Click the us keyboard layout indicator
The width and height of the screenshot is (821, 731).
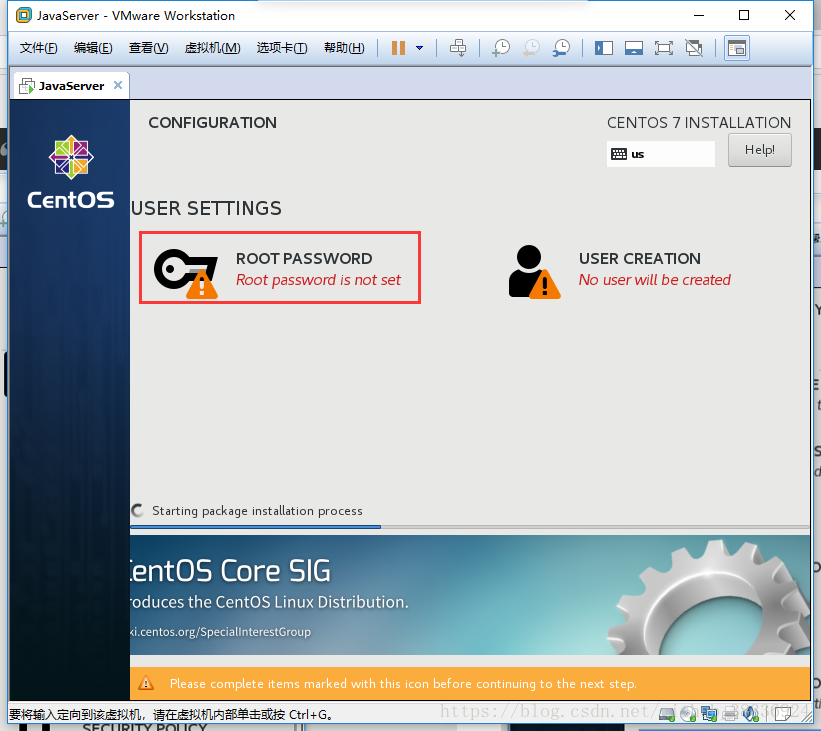(661, 154)
